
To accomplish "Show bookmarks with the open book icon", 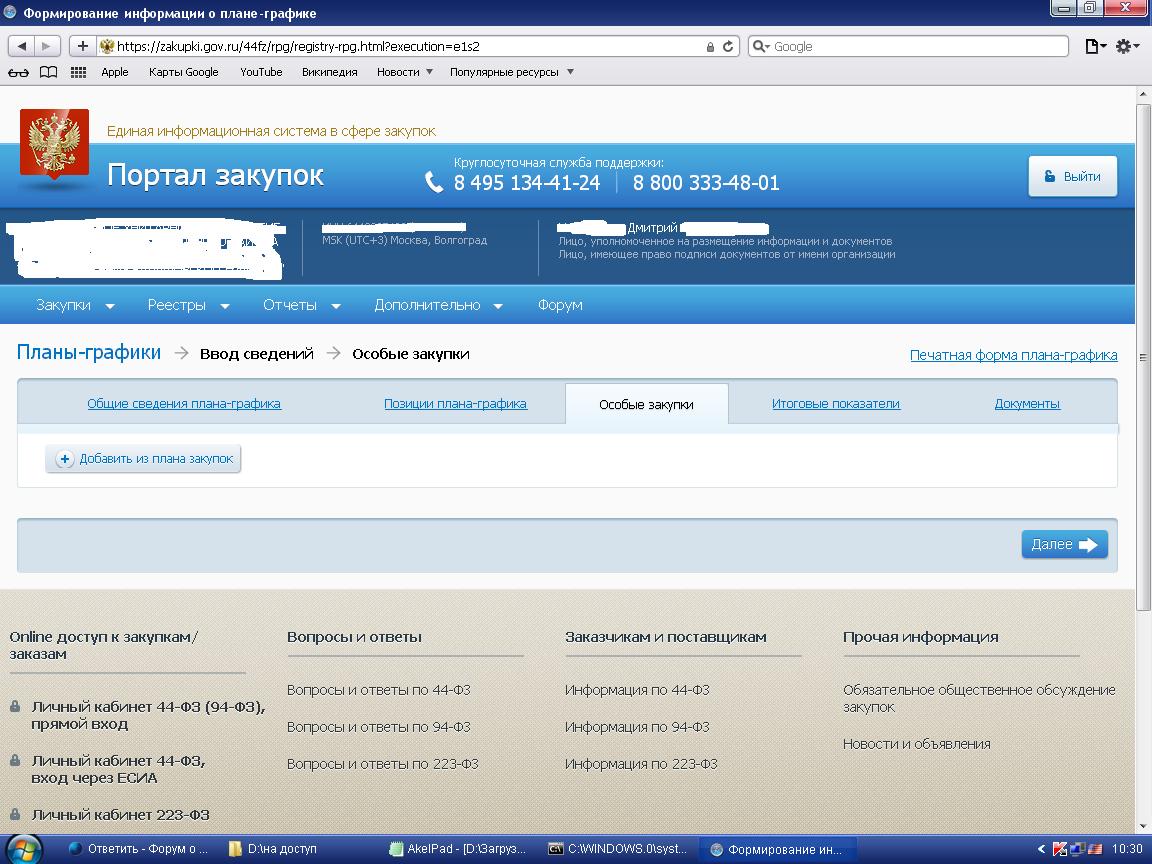I will 48,72.
